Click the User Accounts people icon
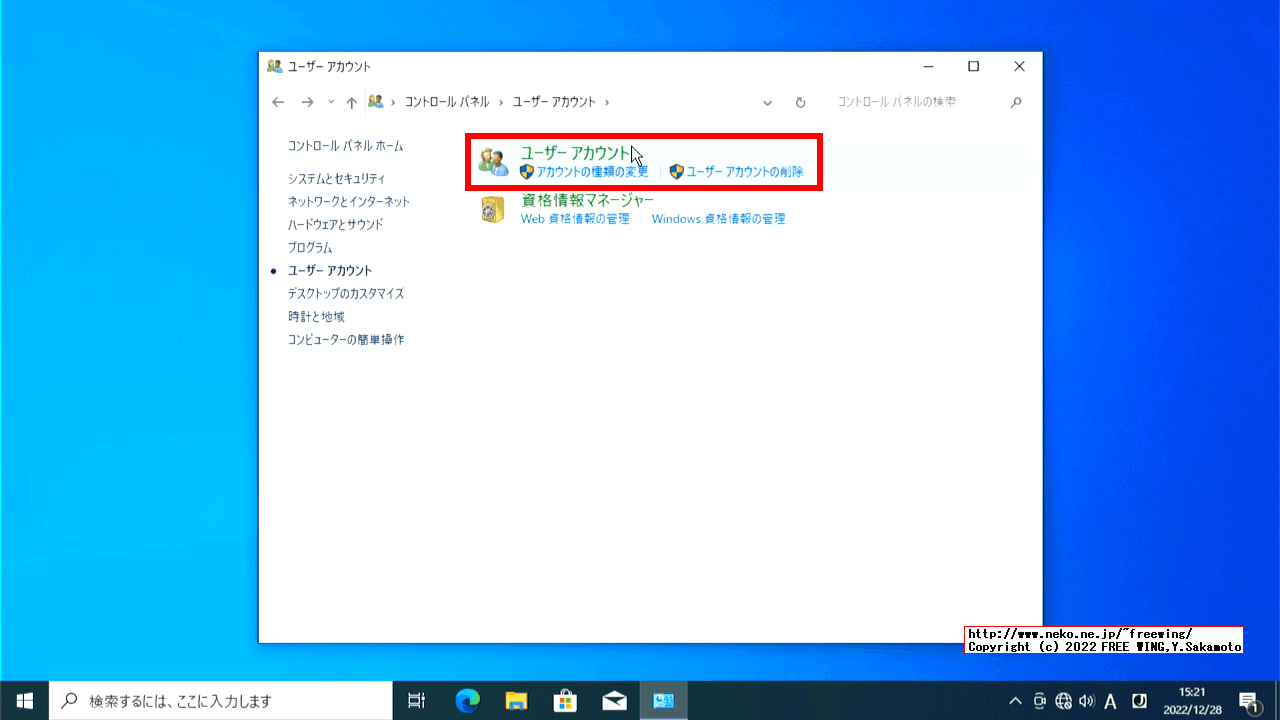The height and width of the screenshot is (720, 1280). pyautogui.click(x=493, y=160)
